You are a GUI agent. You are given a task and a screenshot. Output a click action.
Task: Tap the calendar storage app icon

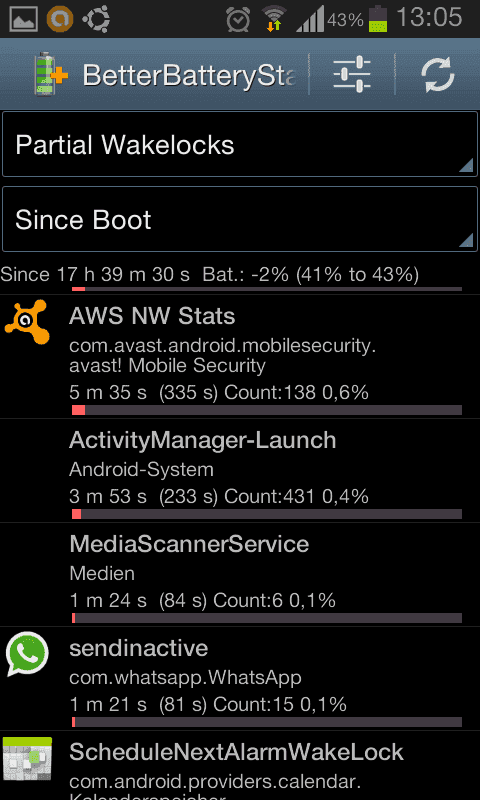(28, 760)
